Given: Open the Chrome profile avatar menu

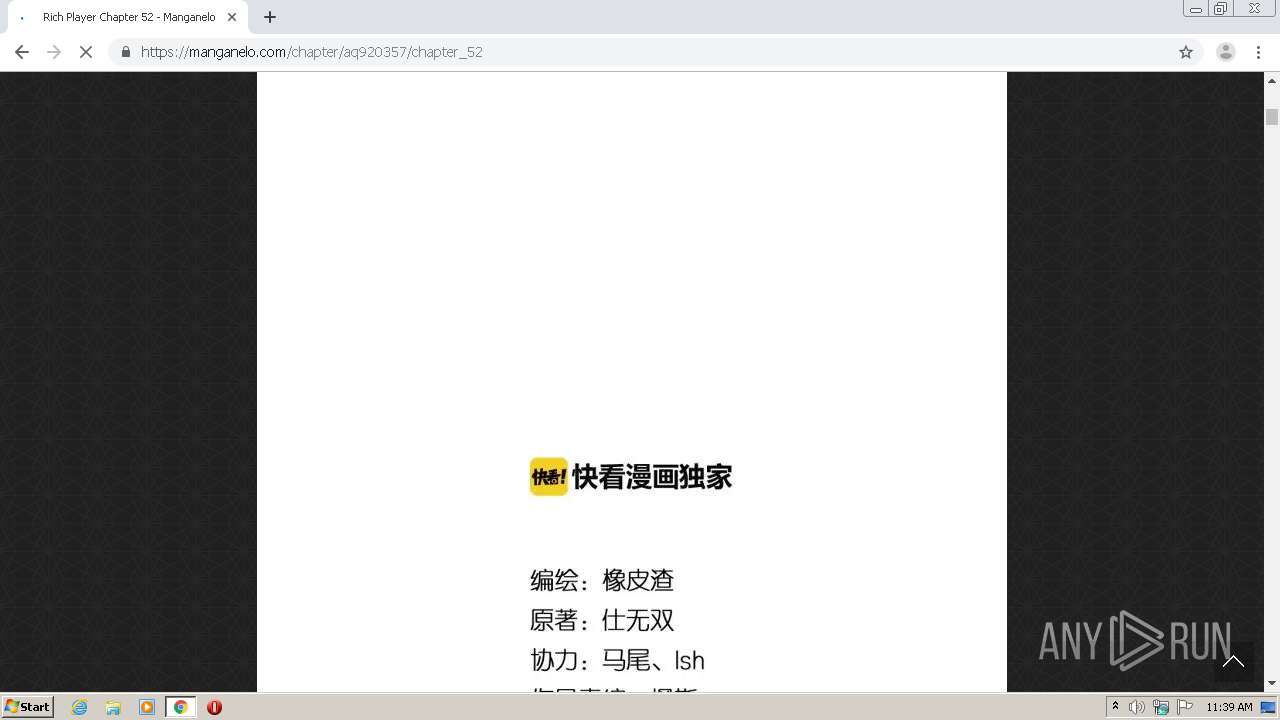Looking at the screenshot, I should tap(1225, 52).
